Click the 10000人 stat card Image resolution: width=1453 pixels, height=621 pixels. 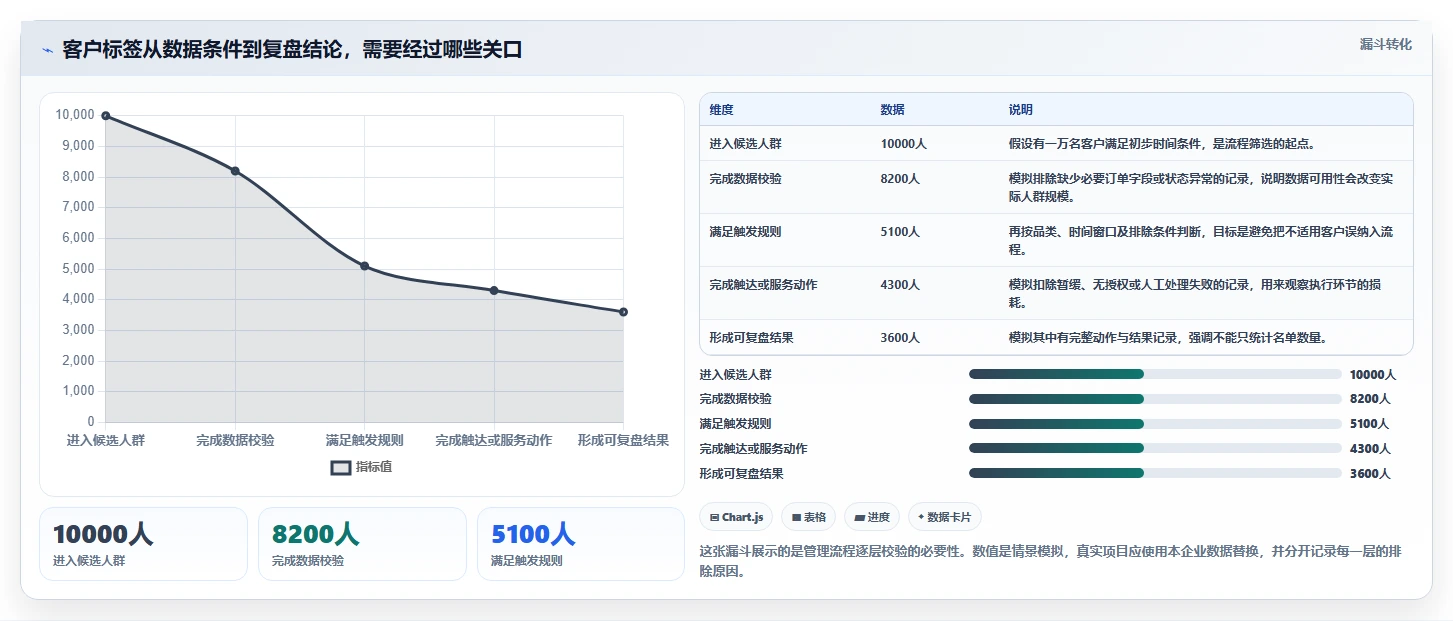pos(143,544)
